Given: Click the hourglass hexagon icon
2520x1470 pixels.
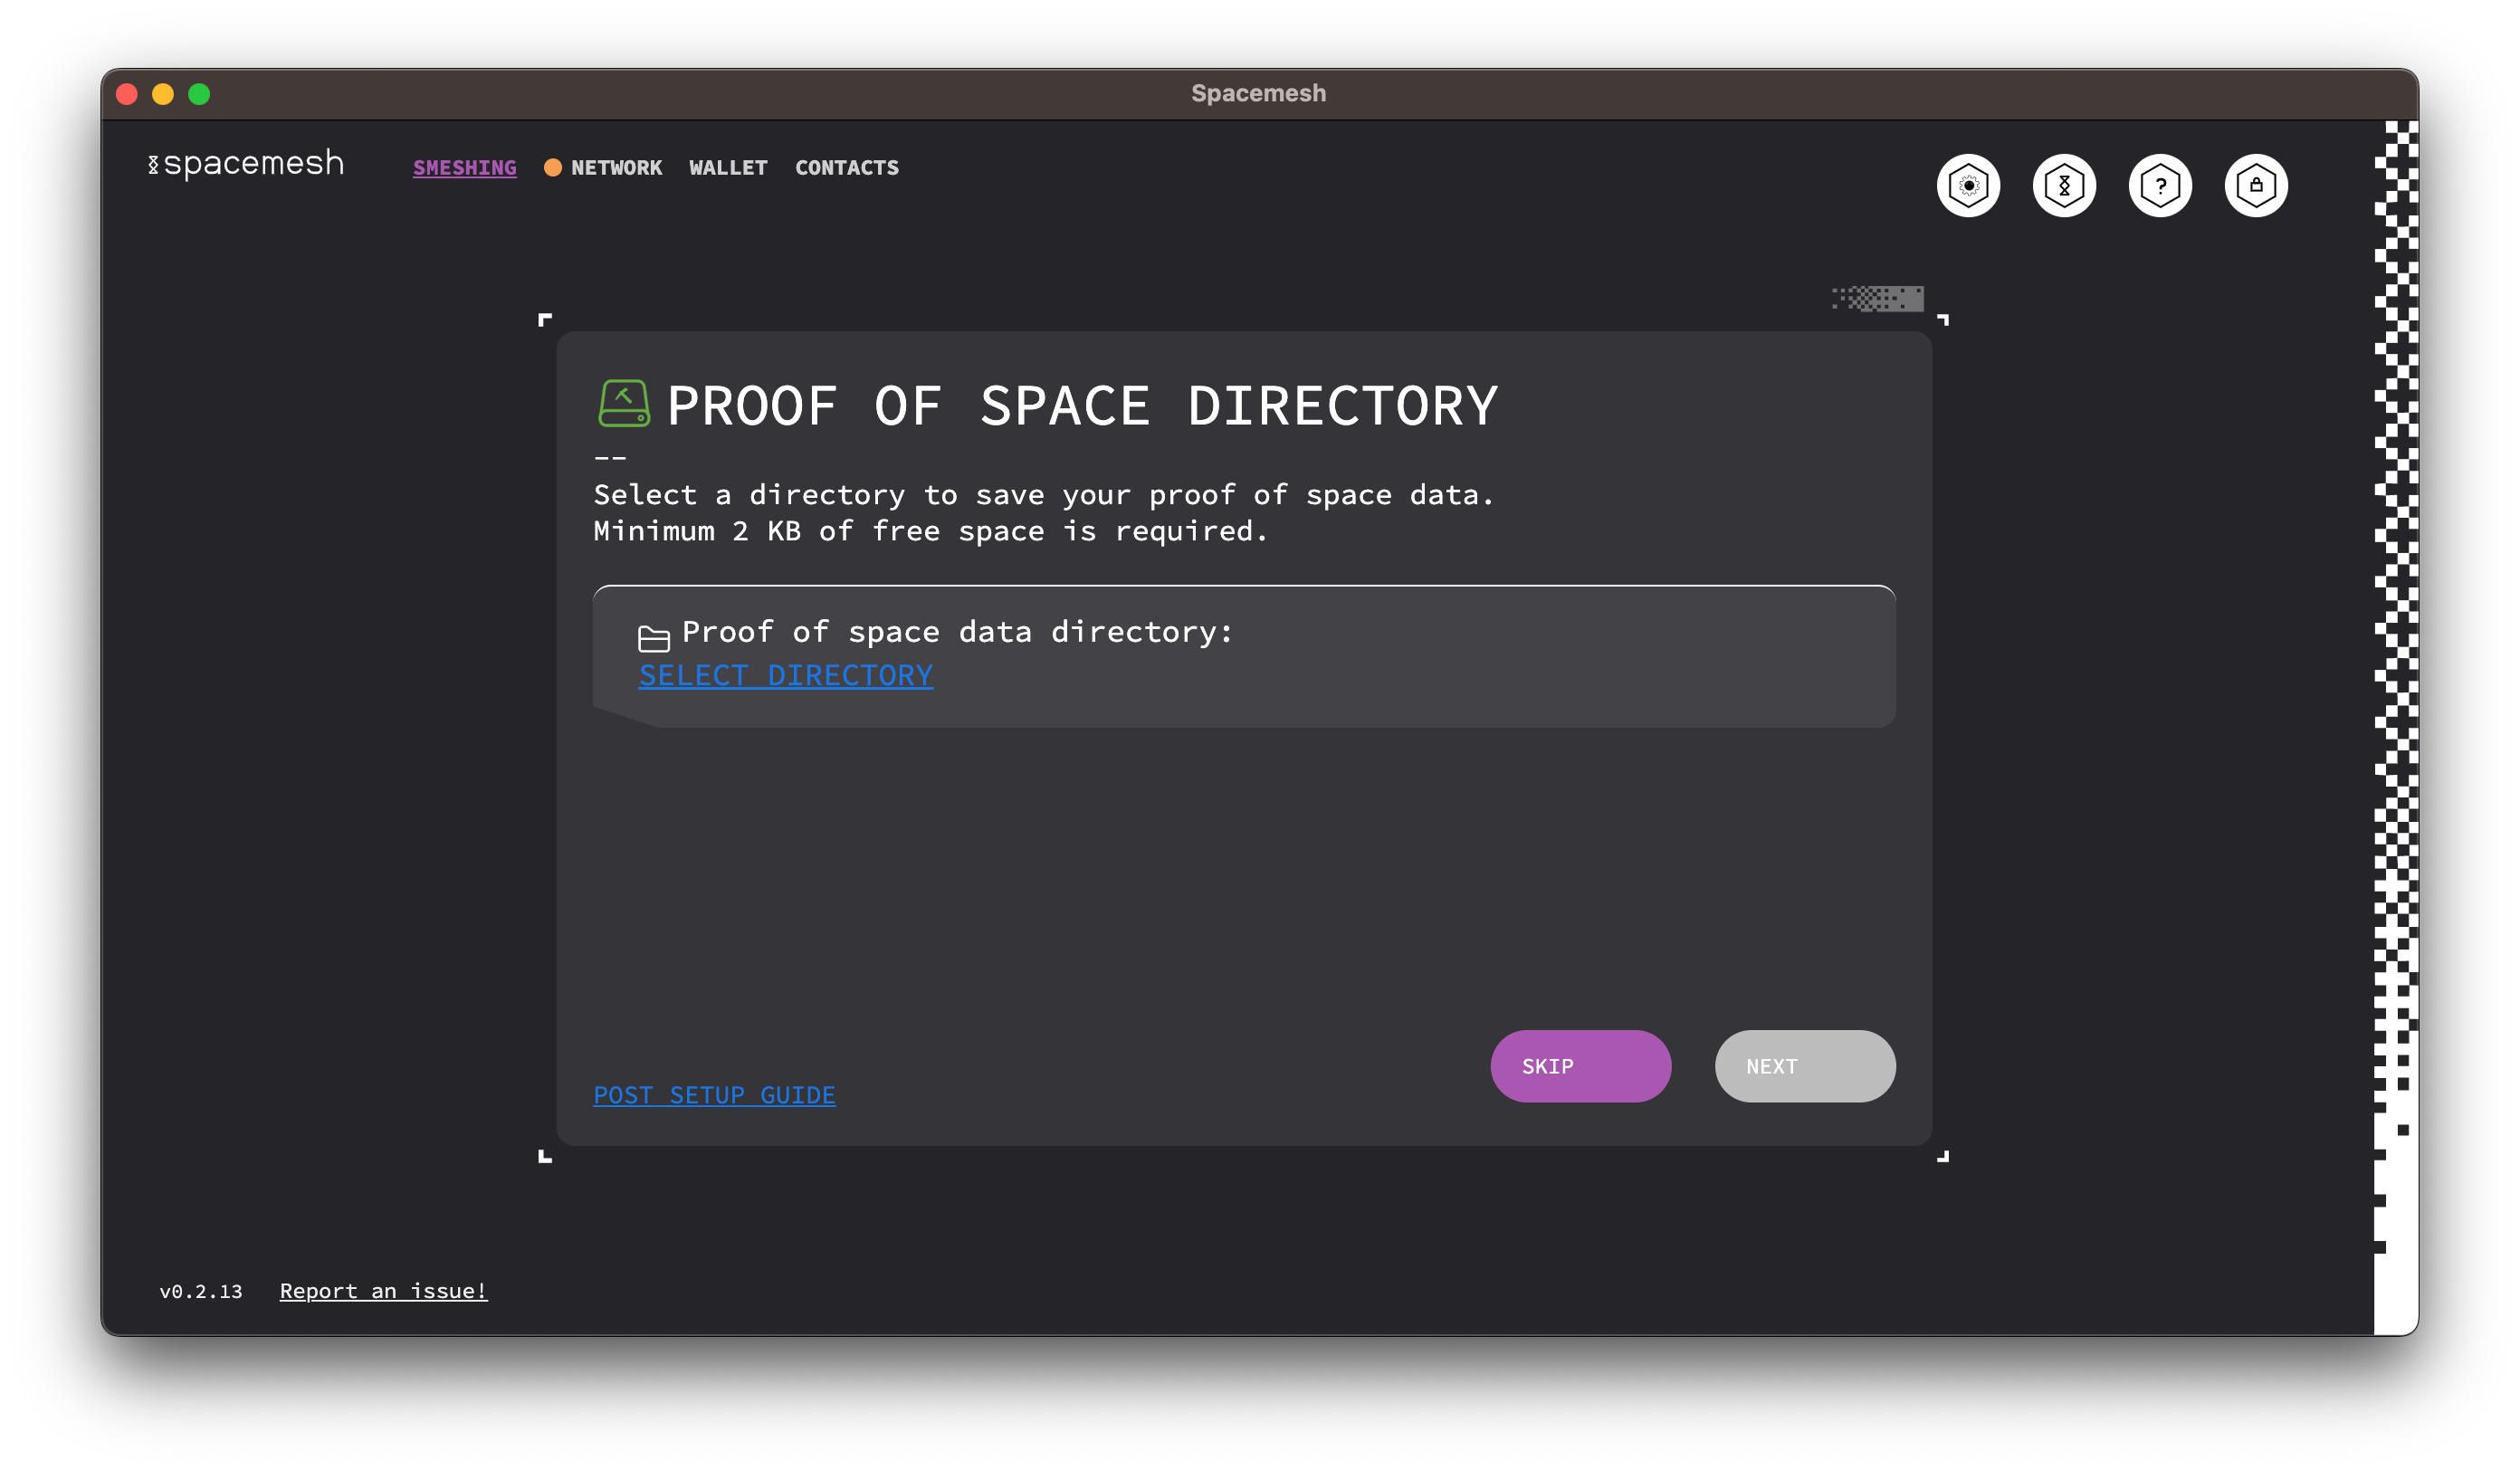Looking at the screenshot, I should 2064,185.
